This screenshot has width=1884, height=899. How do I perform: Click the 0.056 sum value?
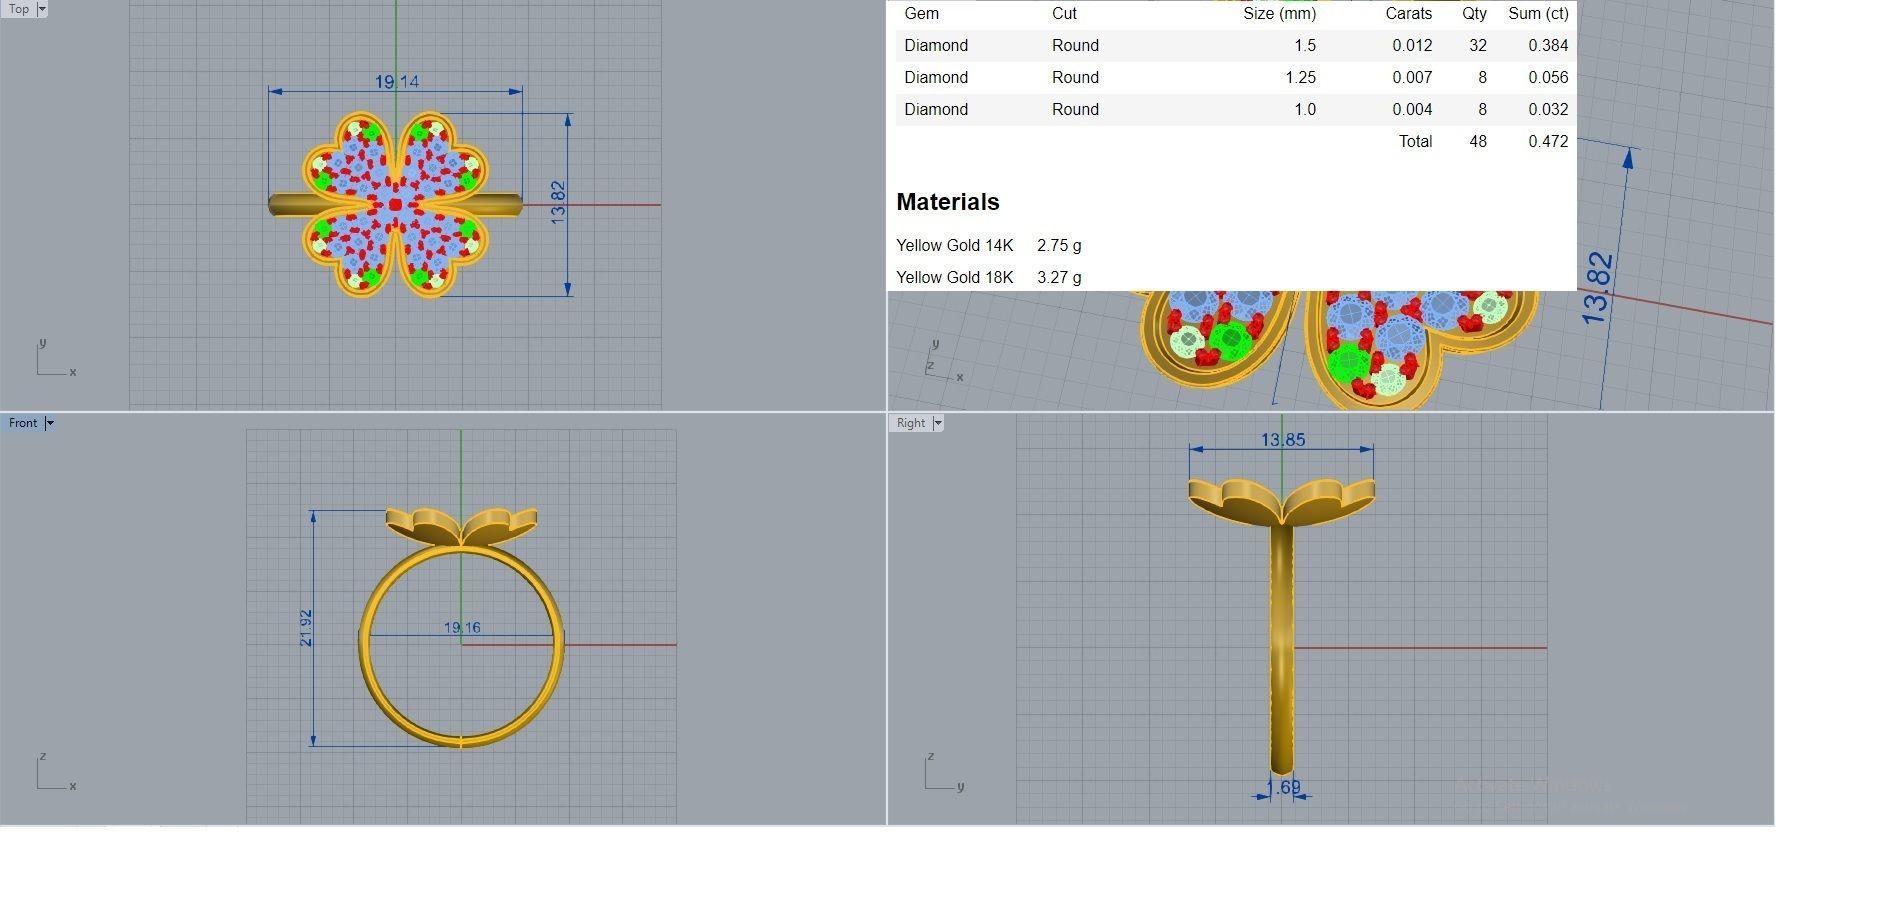[1548, 78]
